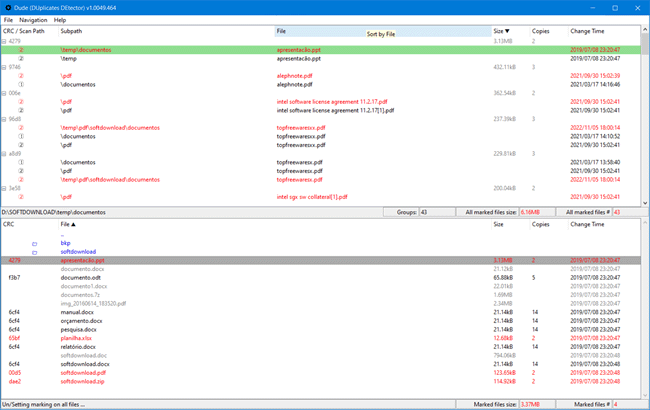Click the red icon beside \temp\pdf\softdownload\documentos topfreewaresx.pdf

[x=21, y=180]
